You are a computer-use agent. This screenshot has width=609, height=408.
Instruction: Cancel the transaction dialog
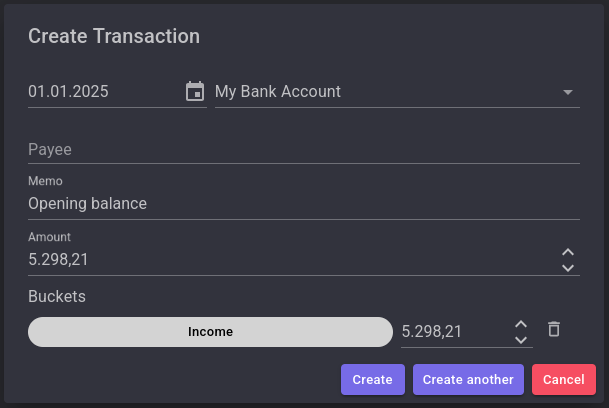(x=563, y=380)
